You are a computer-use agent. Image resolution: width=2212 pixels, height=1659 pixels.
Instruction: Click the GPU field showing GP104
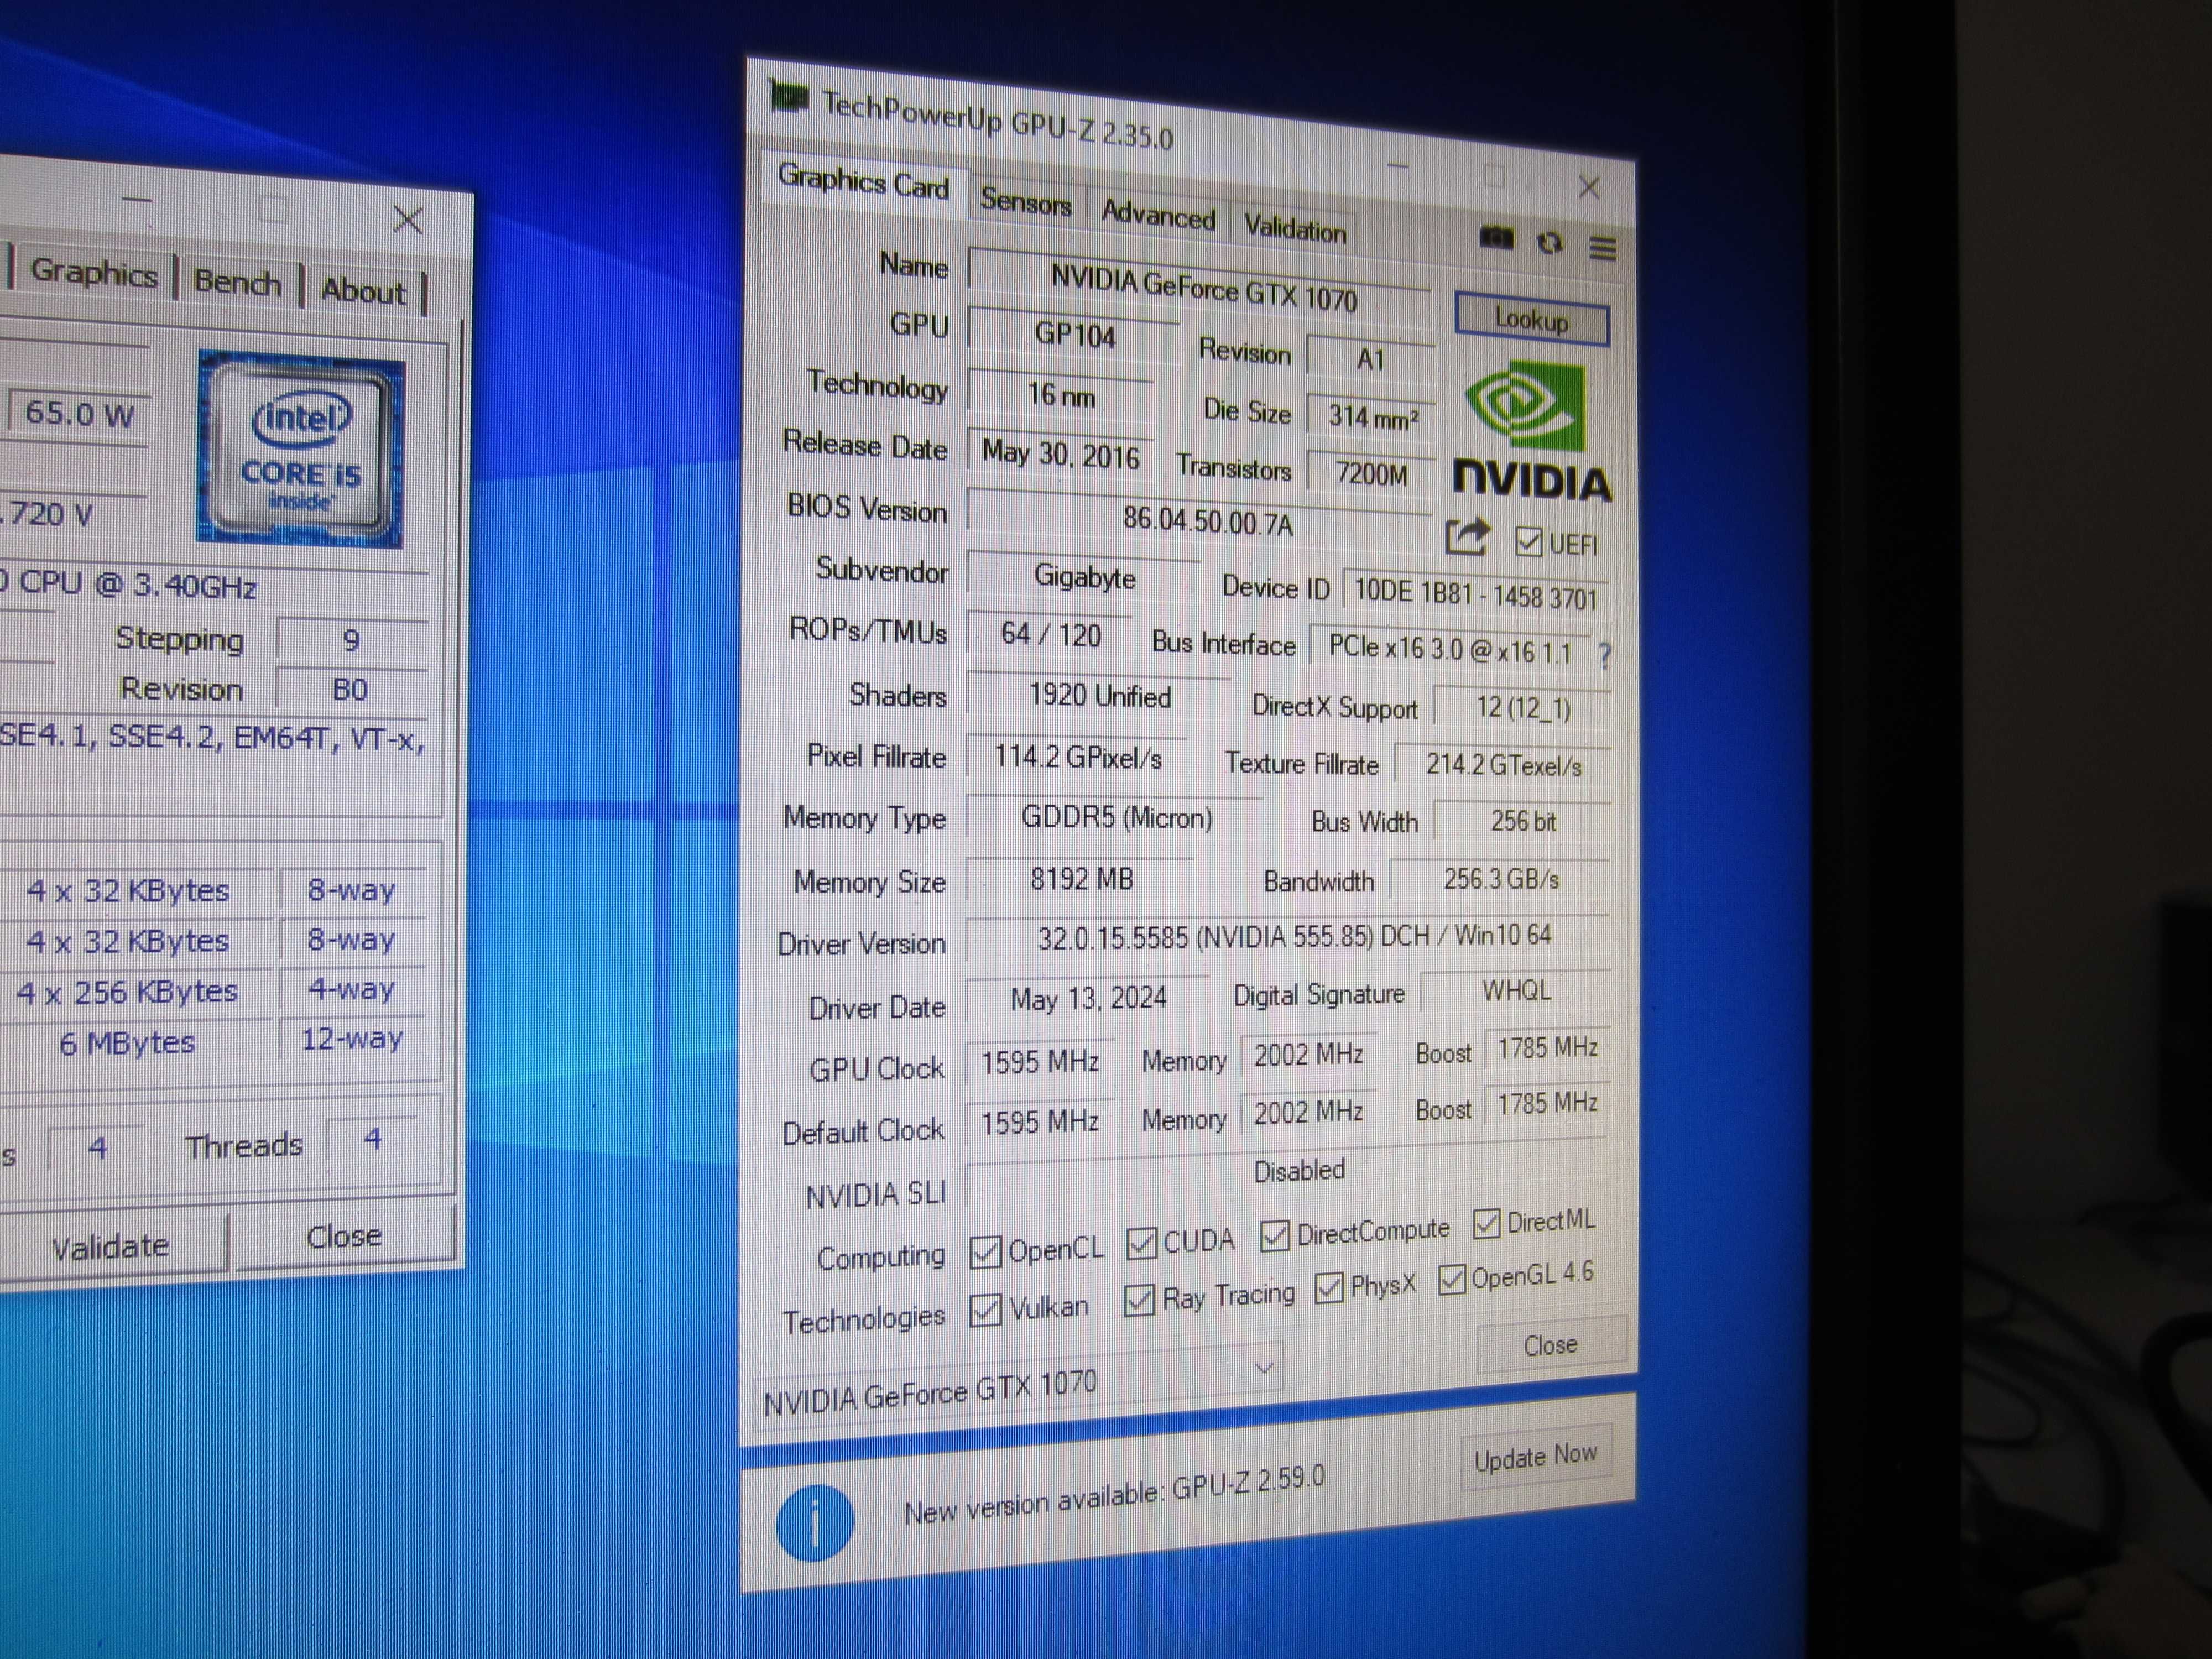point(1074,334)
